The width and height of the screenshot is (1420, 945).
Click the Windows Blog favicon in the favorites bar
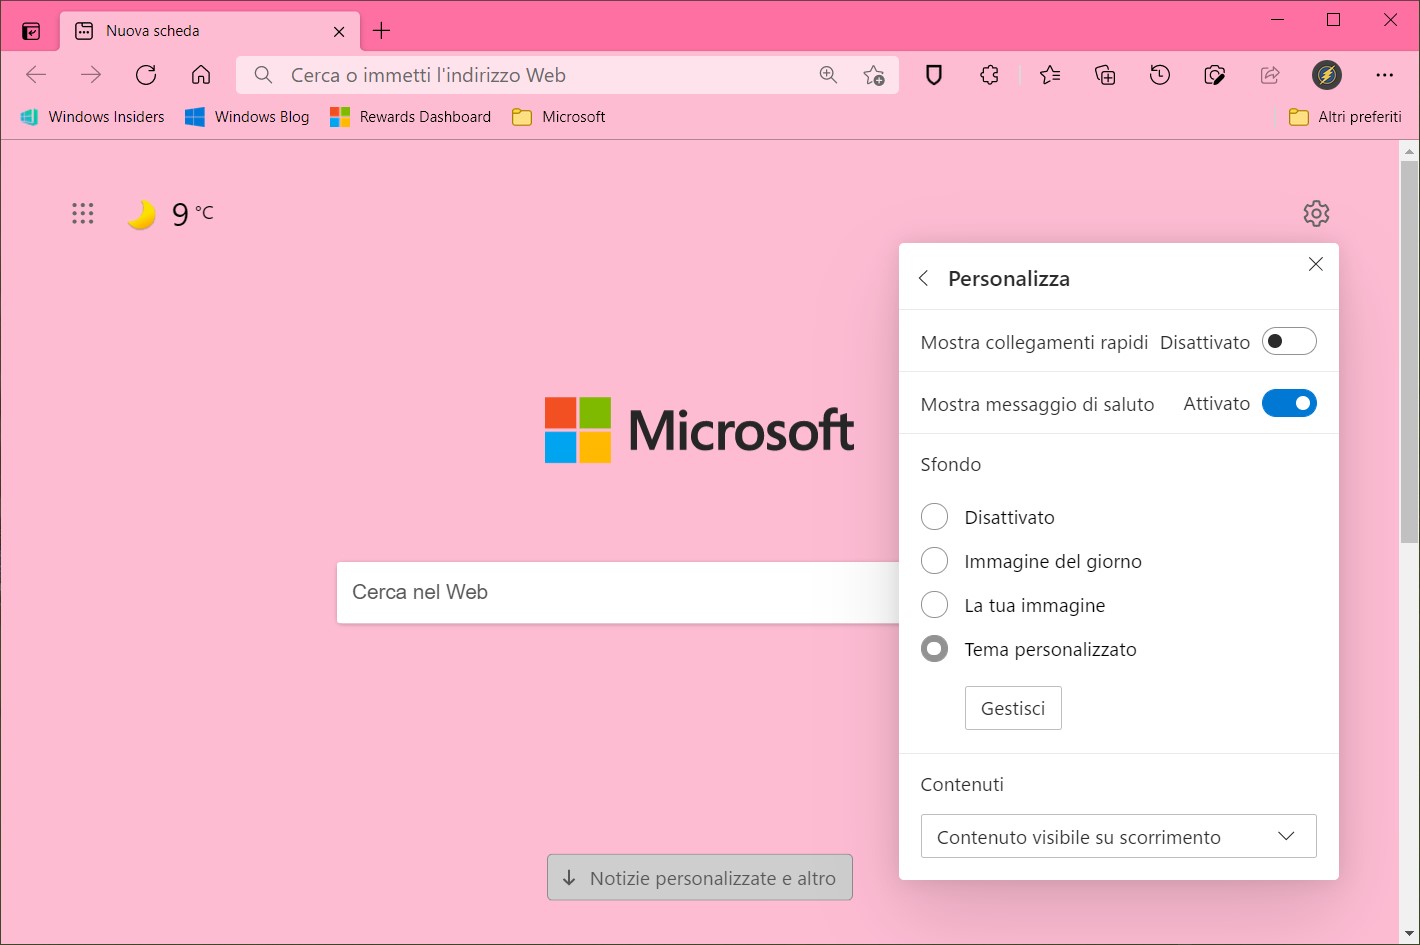[x=195, y=117]
